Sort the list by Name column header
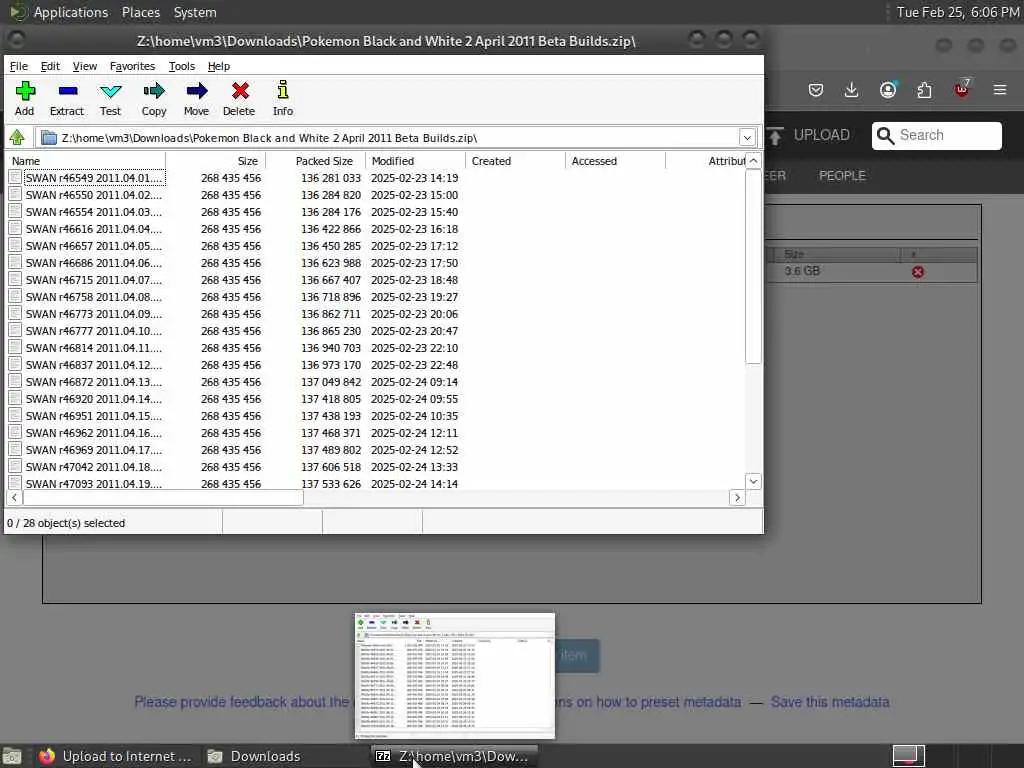This screenshot has width=1024, height=768. tap(86, 161)
